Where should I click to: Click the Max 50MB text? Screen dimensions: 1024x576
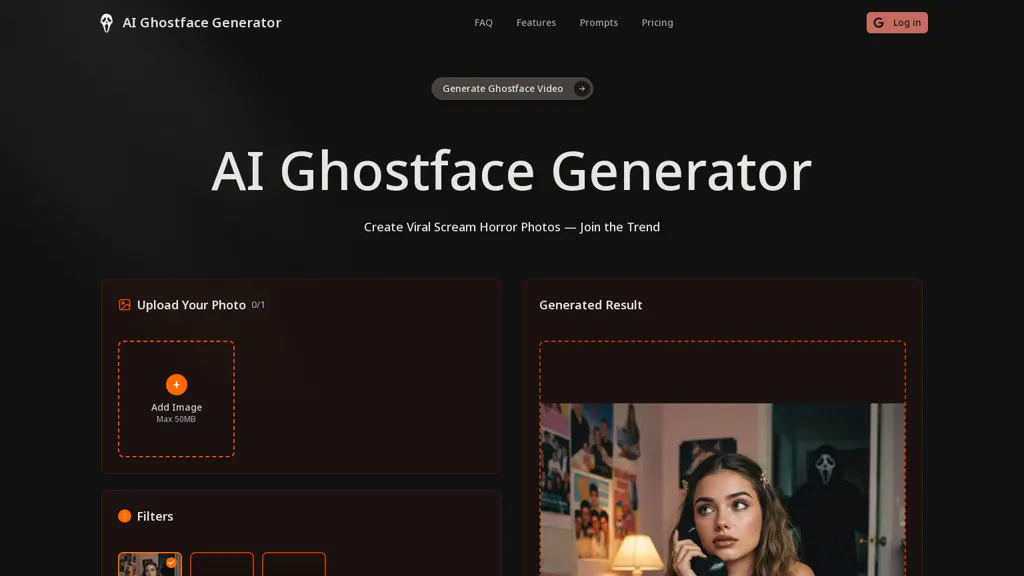176,419
